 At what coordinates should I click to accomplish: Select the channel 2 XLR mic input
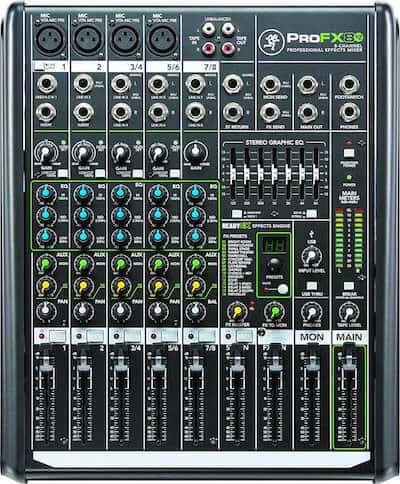(88, 39)
